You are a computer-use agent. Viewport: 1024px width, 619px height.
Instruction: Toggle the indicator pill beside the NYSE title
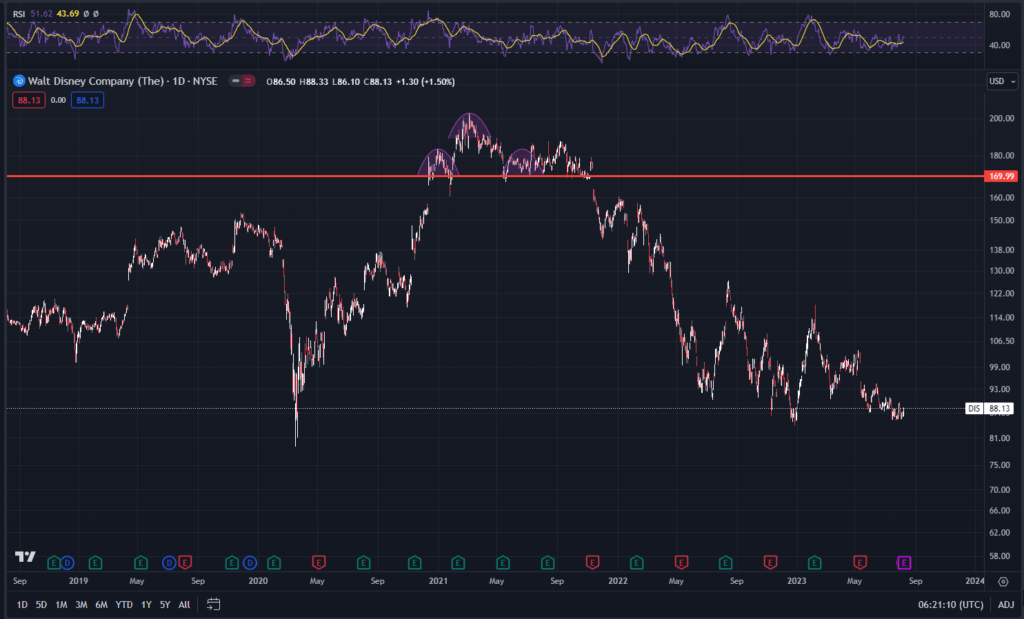click(242, 81)
